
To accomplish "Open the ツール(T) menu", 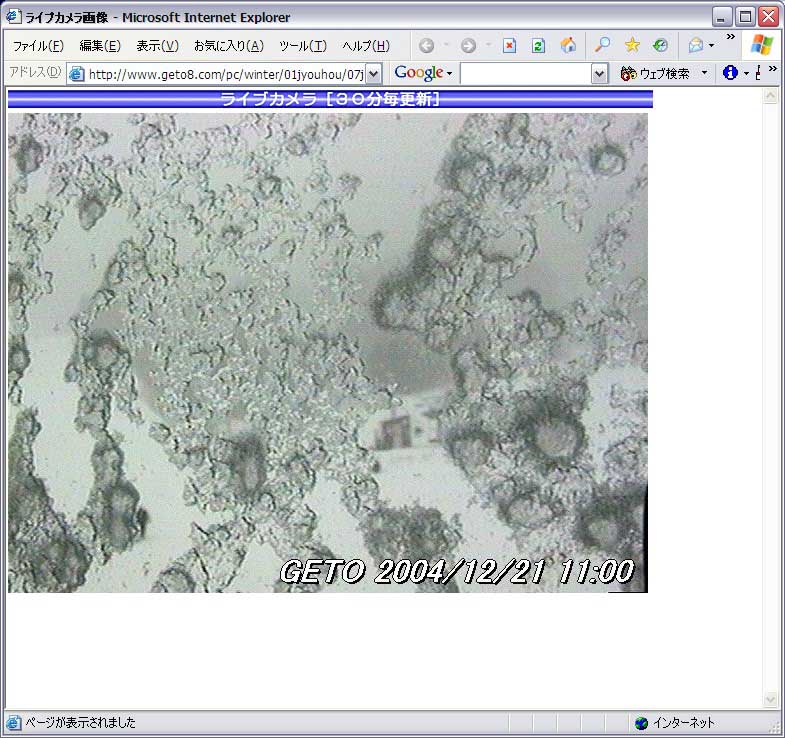I will point(303,46).
